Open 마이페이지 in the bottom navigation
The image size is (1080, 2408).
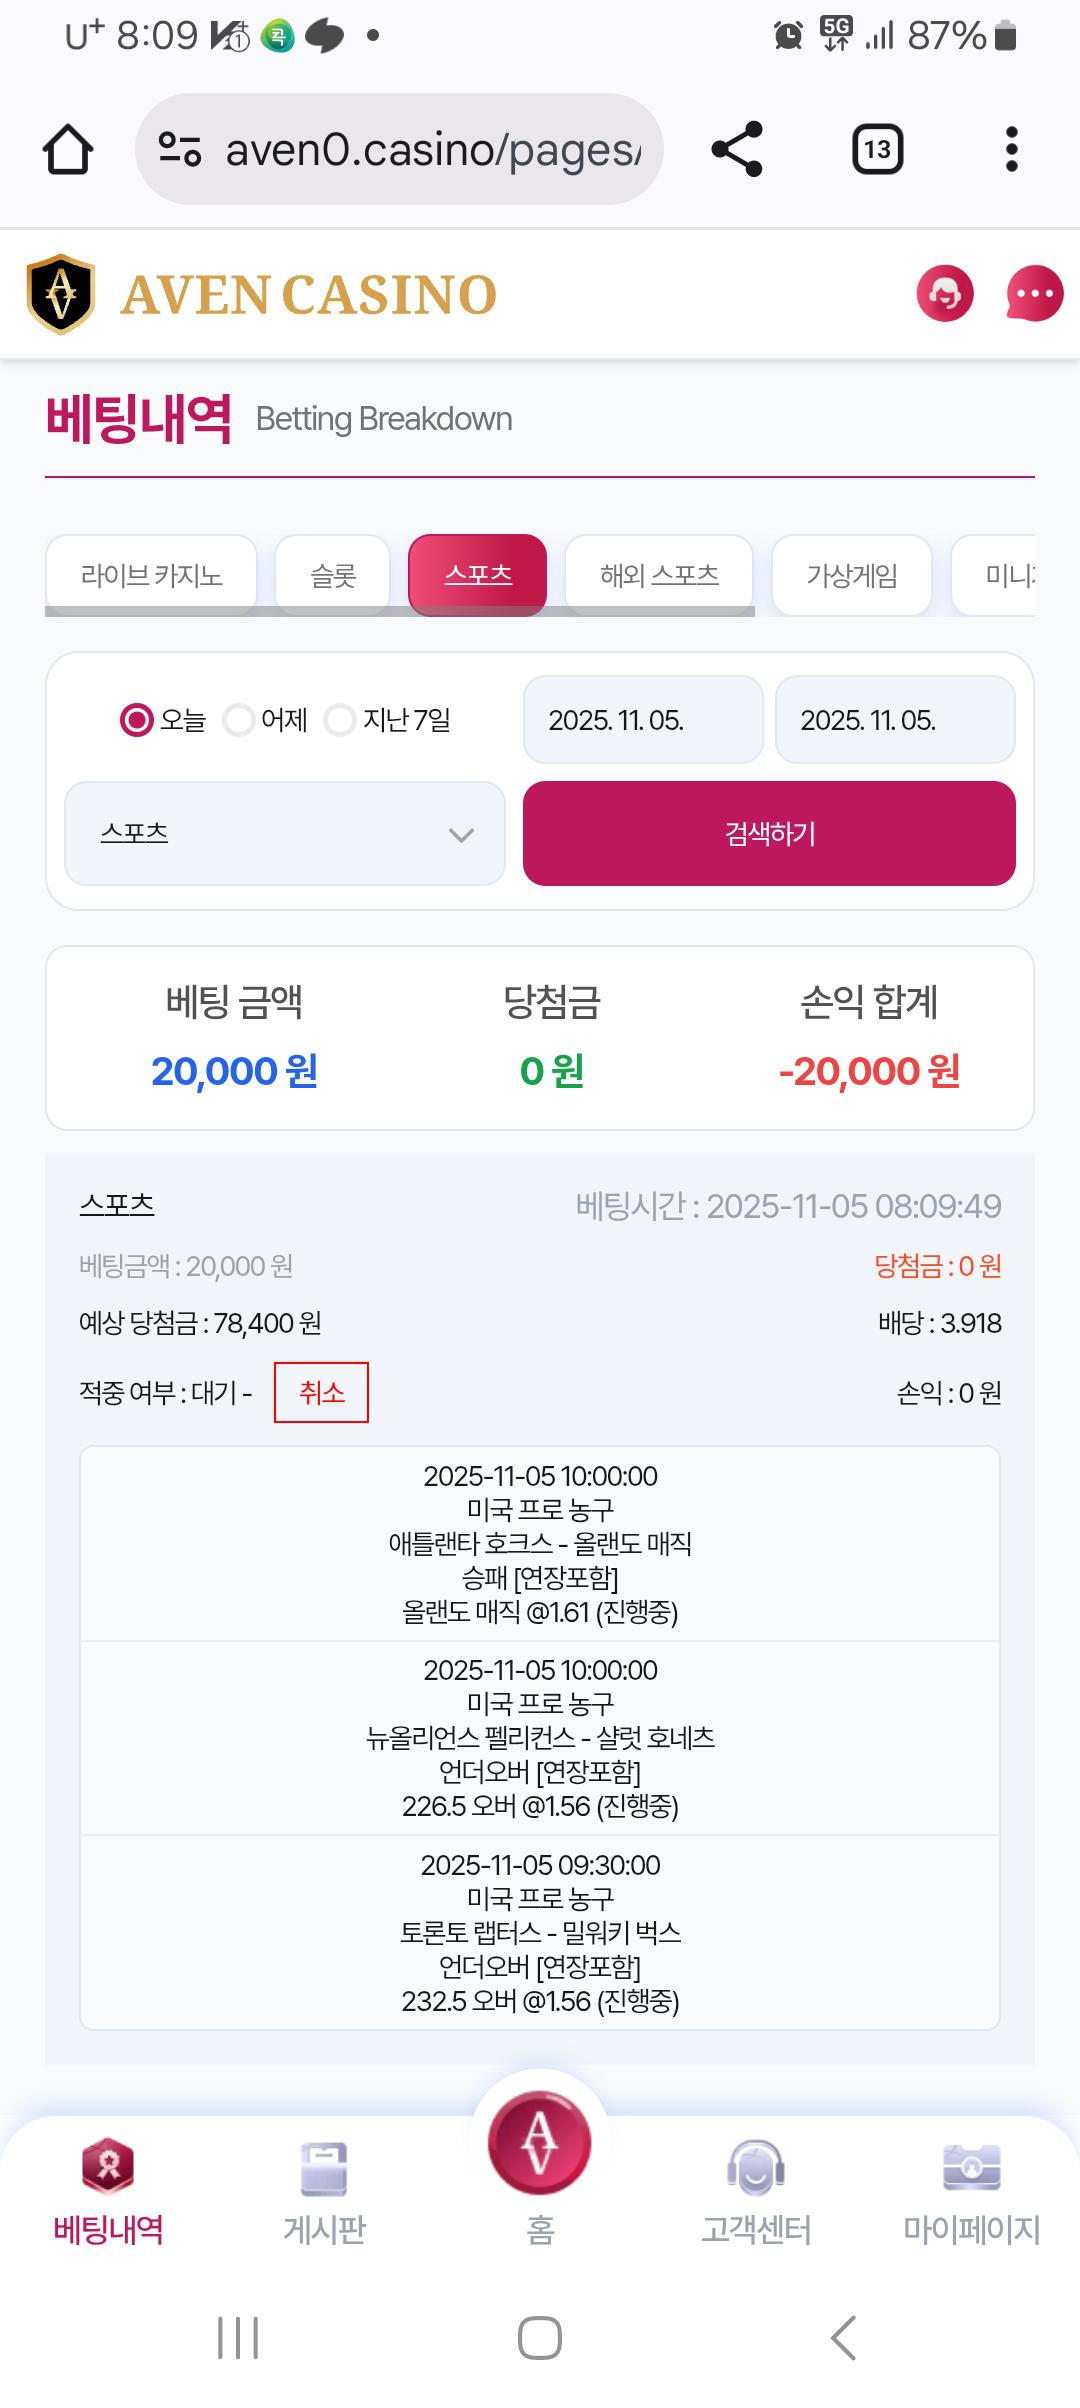(971, 2190)
